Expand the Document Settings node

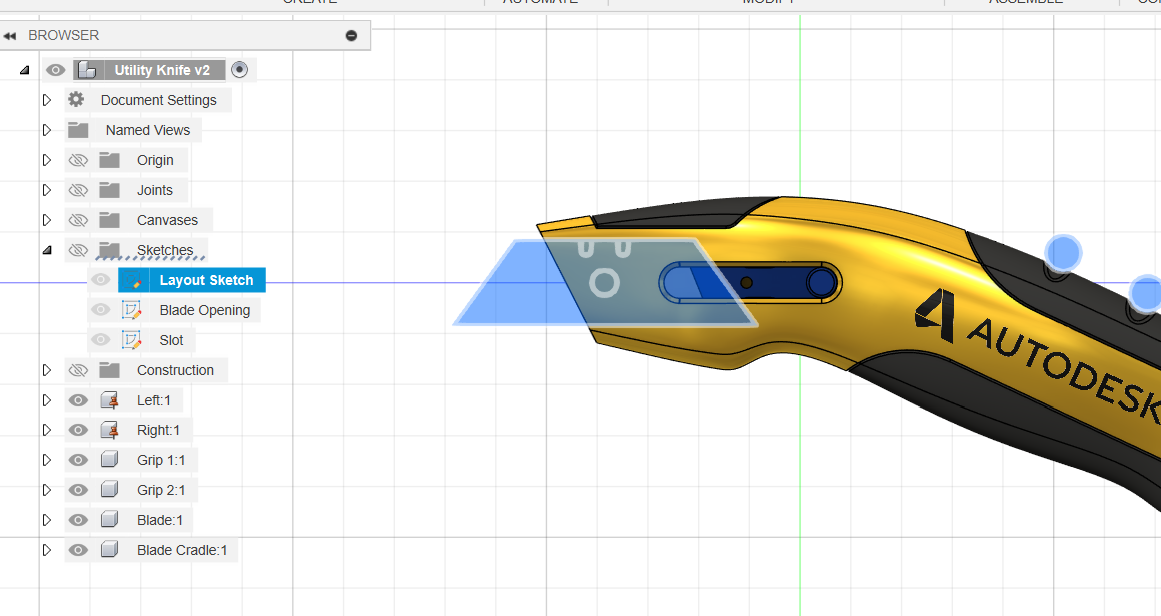click(47, 100)
